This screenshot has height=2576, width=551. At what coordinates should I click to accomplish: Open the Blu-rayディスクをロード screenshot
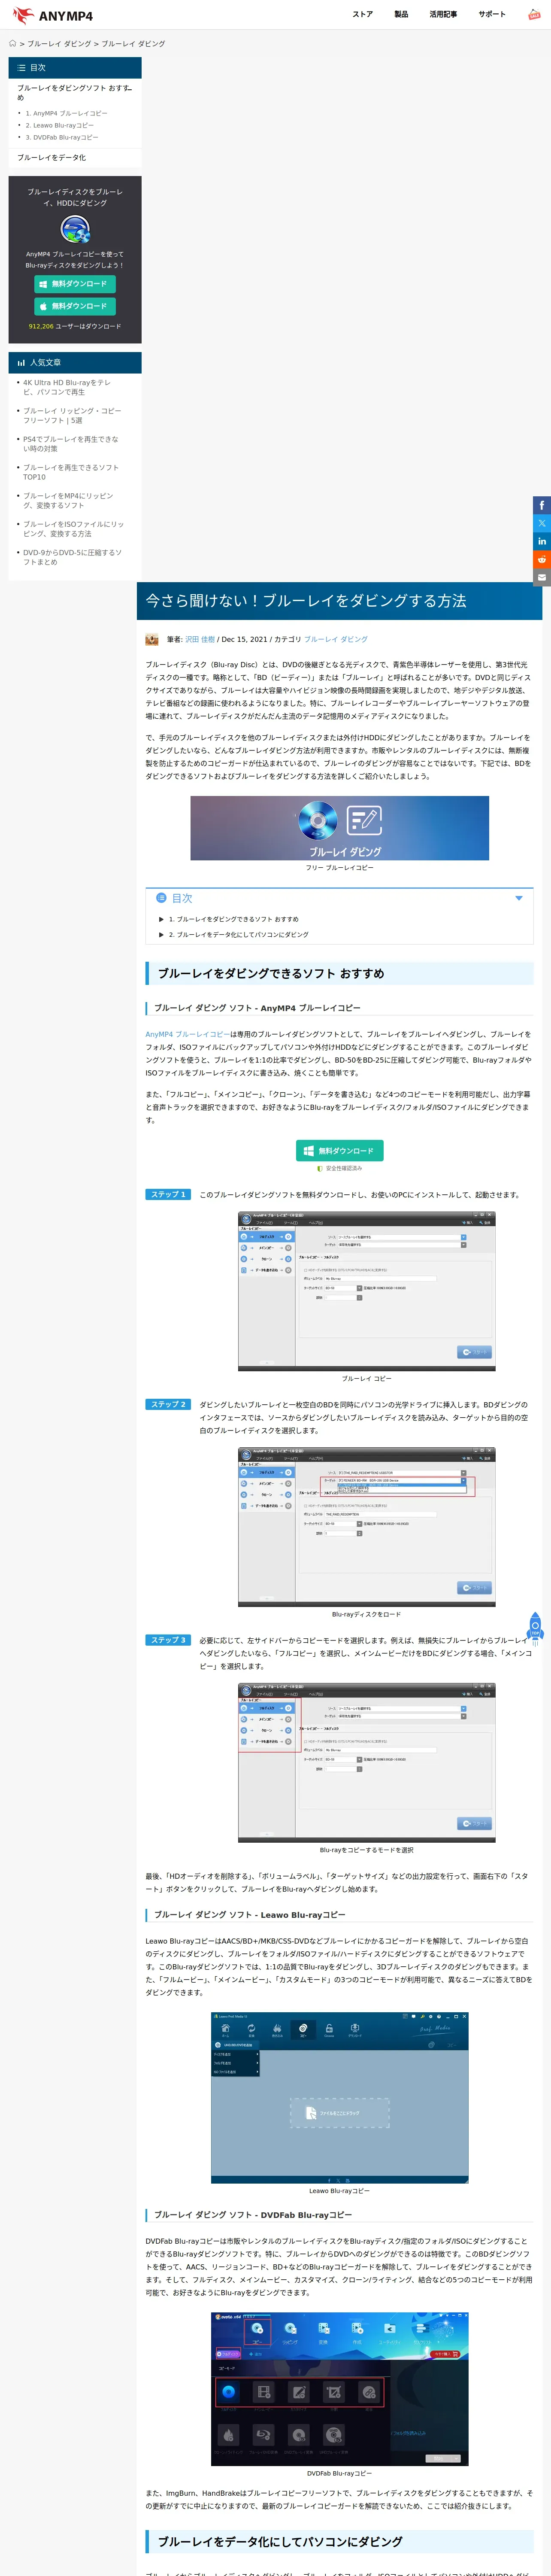tap(366, 1527)
